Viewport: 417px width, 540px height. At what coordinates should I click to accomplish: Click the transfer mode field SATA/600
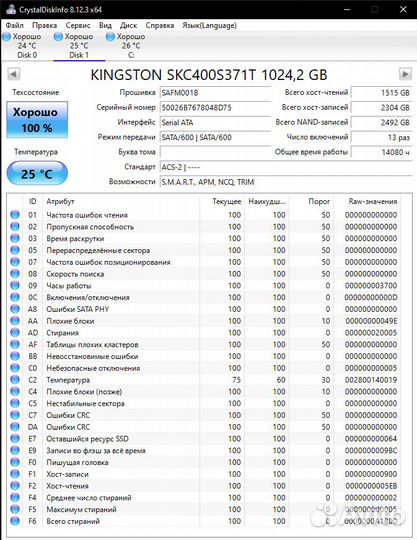pos(216,137)
